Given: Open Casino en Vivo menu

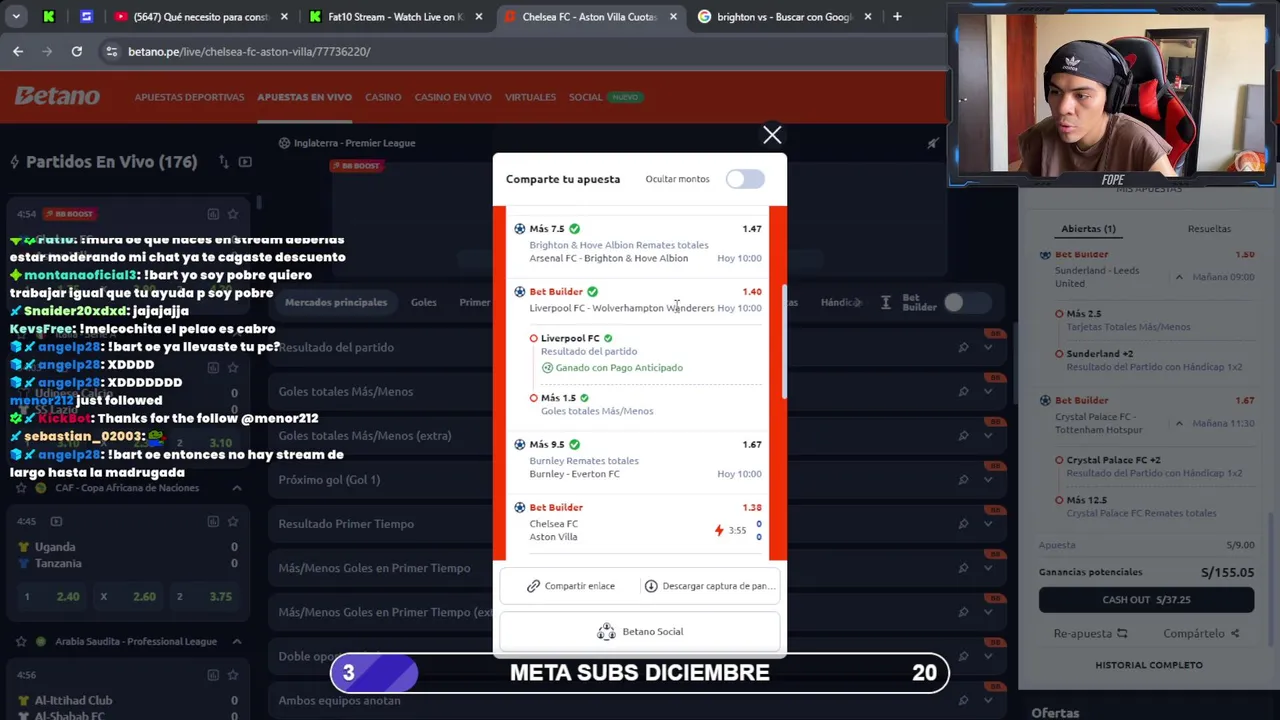Looking at the screenshot, I should click(453, 97).
